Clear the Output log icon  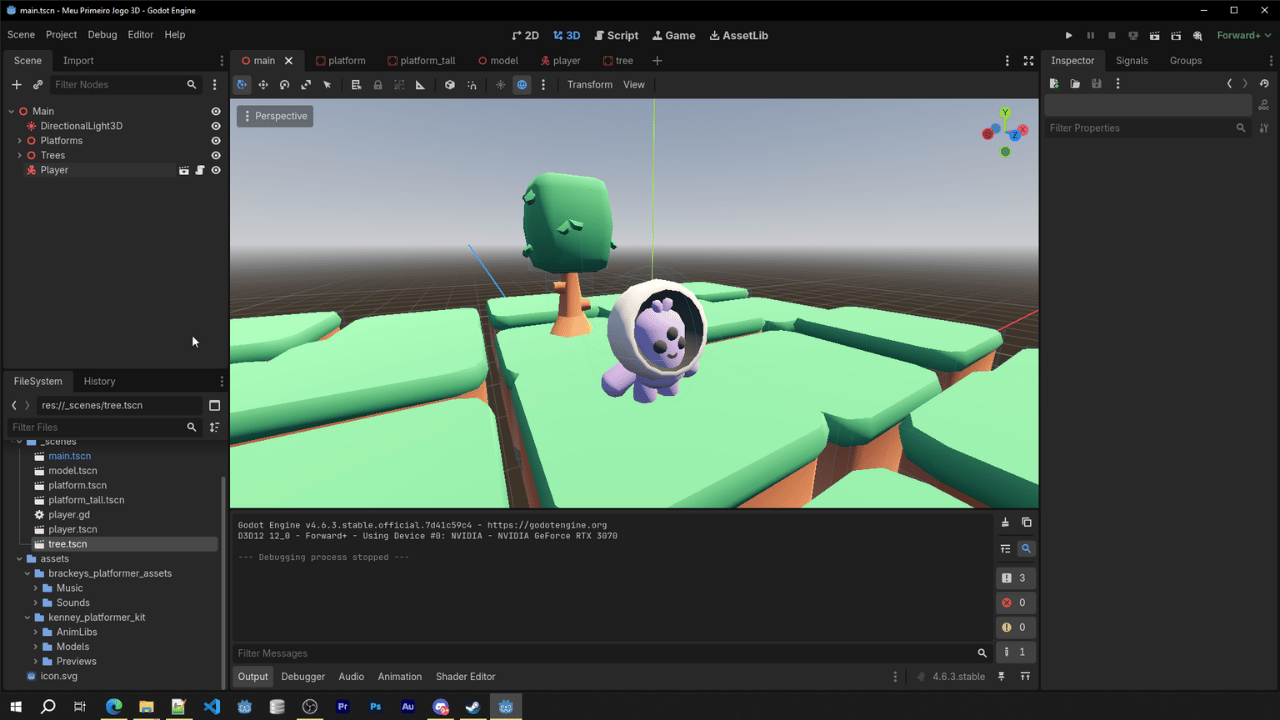(x=1005, y=523)
